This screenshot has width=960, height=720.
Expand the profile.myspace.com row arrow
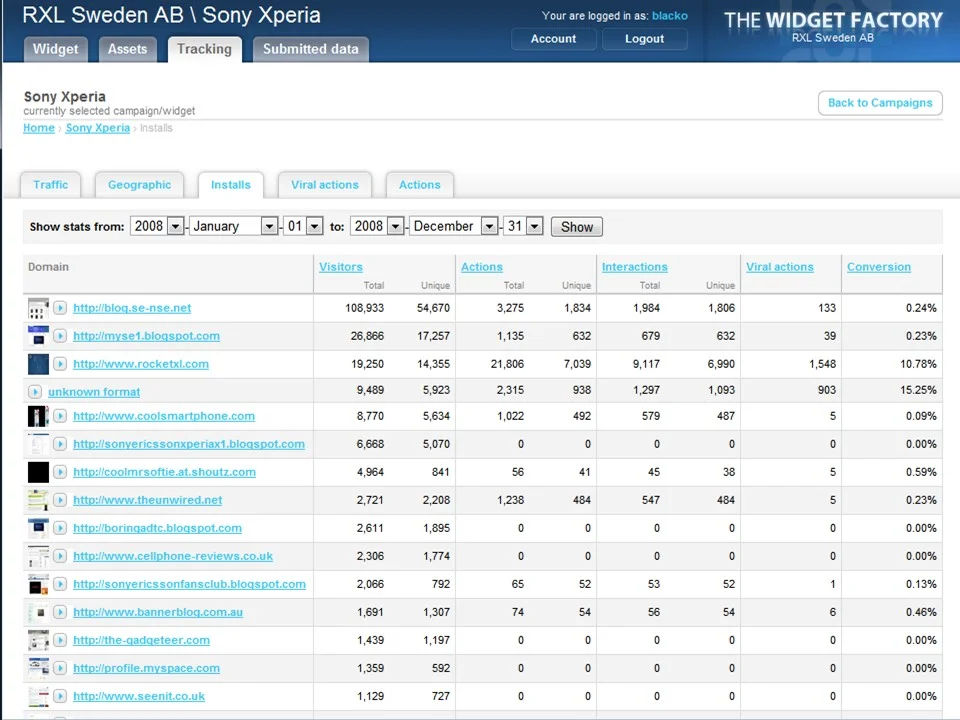click(x=59, y=668)
